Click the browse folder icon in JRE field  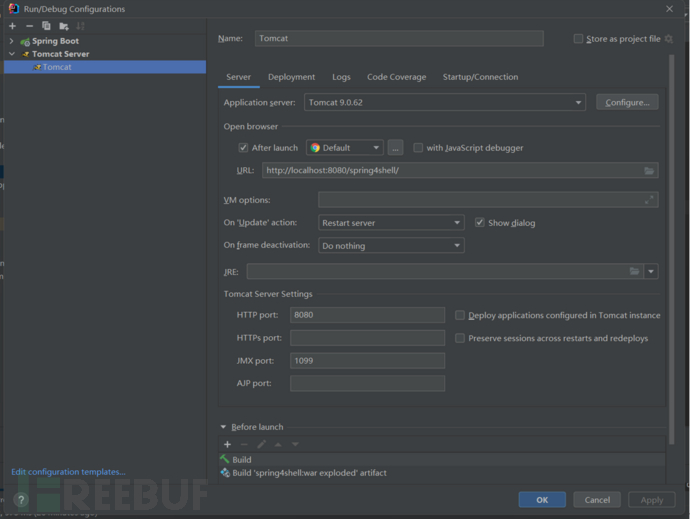(x=634, y=272)
